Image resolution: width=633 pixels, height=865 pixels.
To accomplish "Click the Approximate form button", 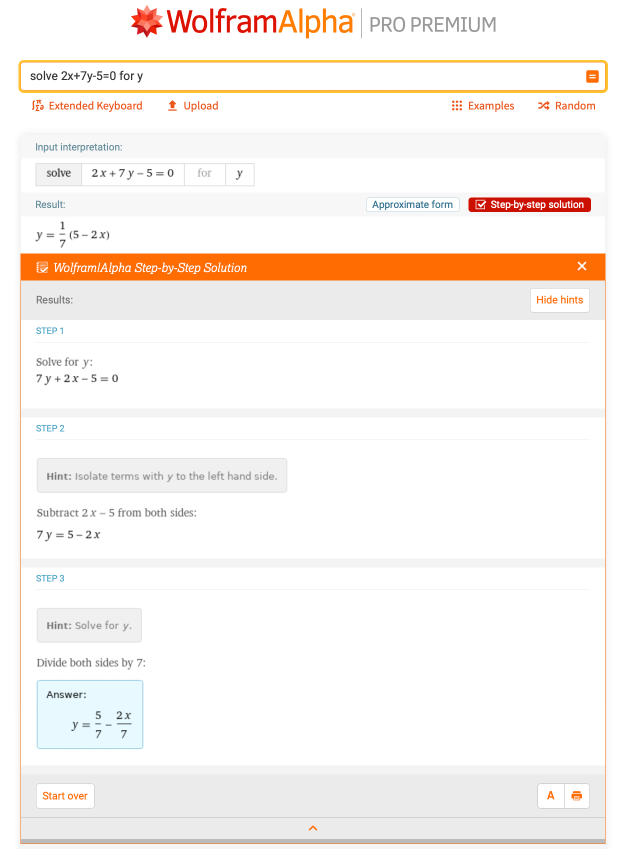I will coord(412,205).
